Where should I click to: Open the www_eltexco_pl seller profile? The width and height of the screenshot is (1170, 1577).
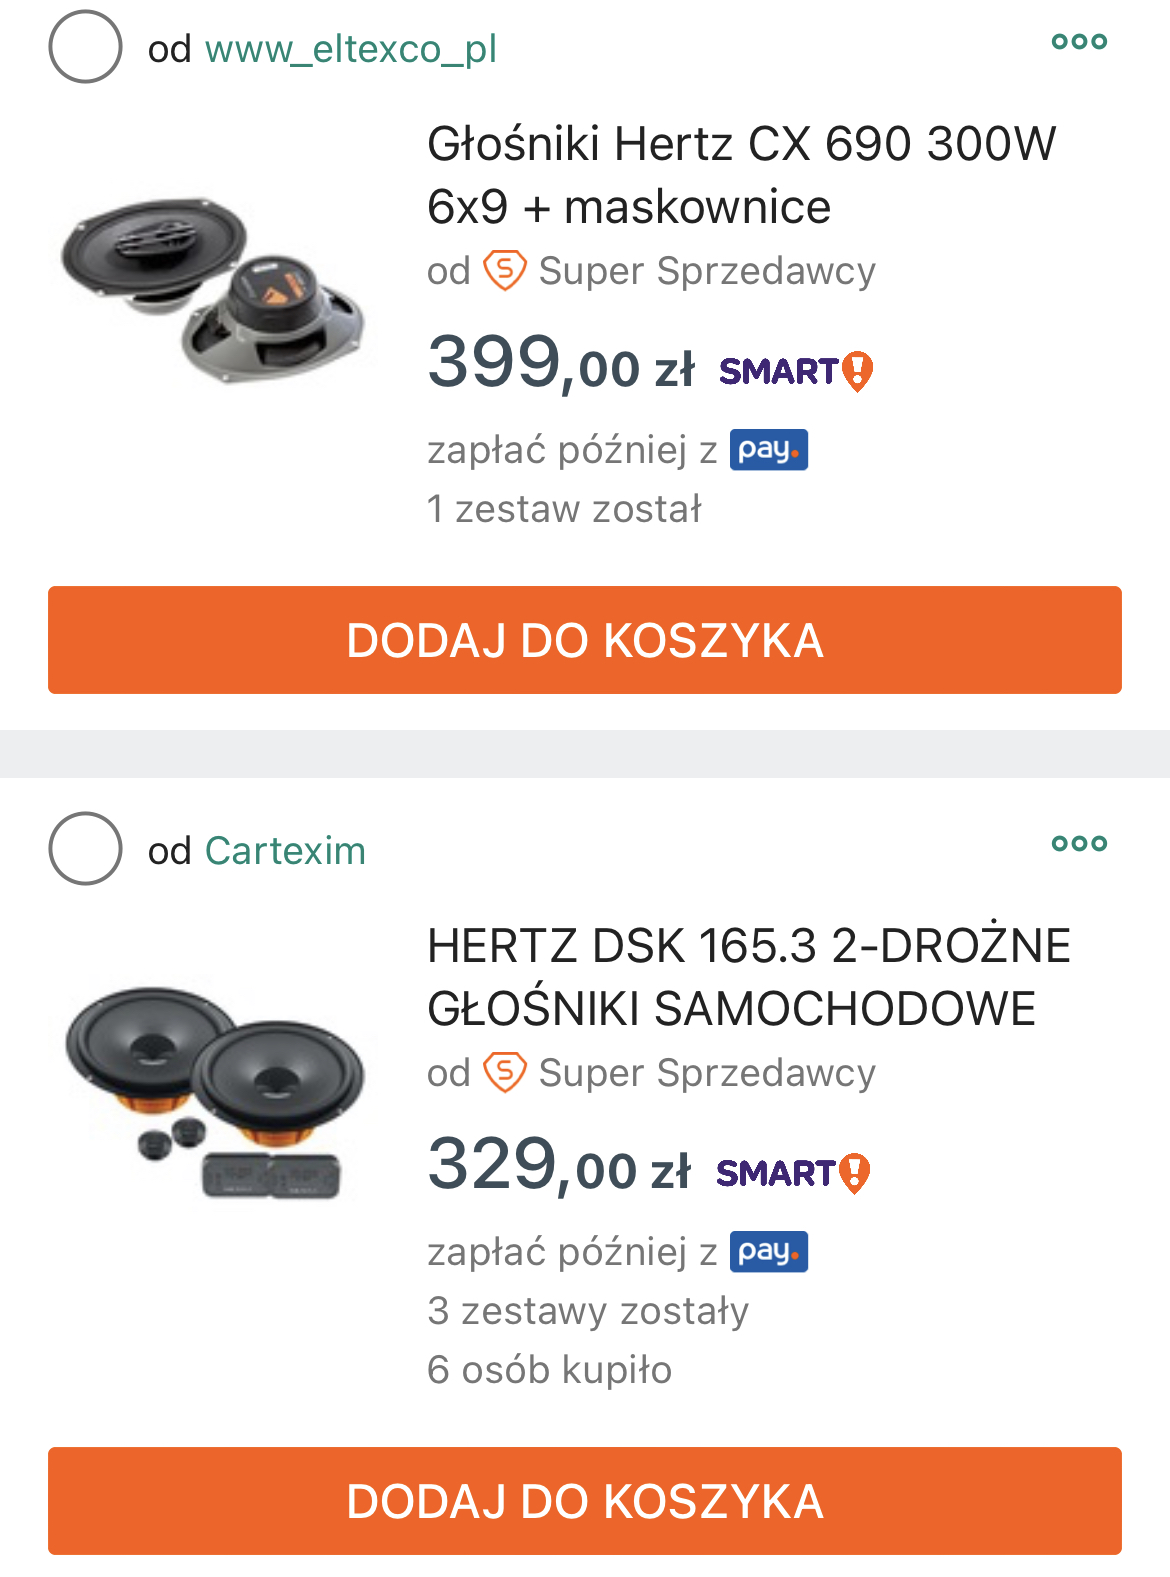tap(350, 49)
